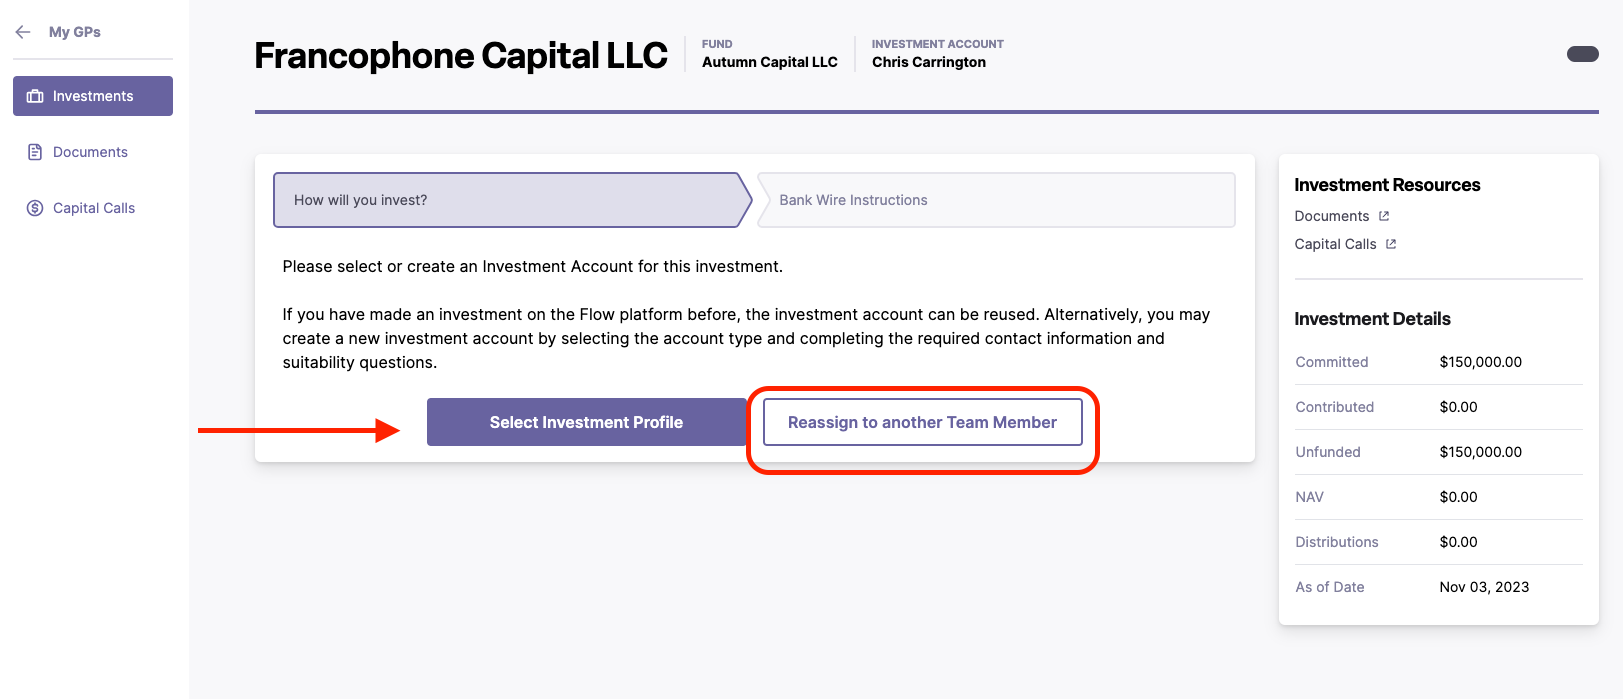Click the Francophone Capital LLC heading
1623x699 pixels.
coord(461,55)
